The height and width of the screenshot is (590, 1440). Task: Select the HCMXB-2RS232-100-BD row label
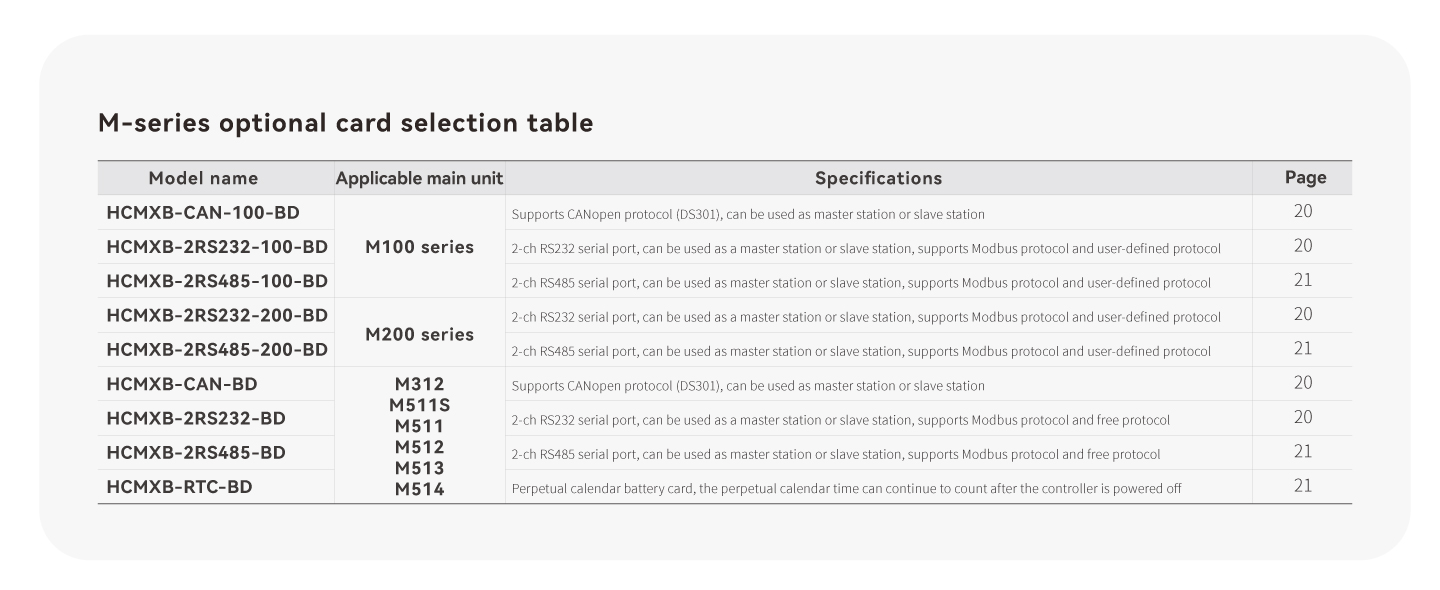pos(217,247)
